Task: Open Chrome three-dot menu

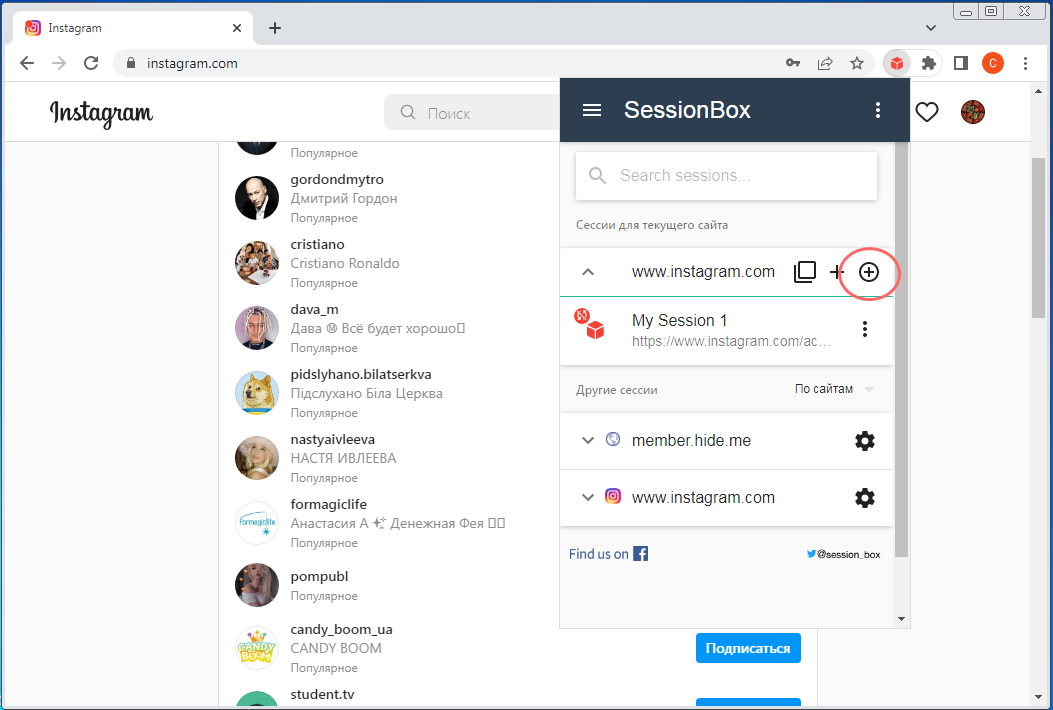Action: tap(1025, 64)
